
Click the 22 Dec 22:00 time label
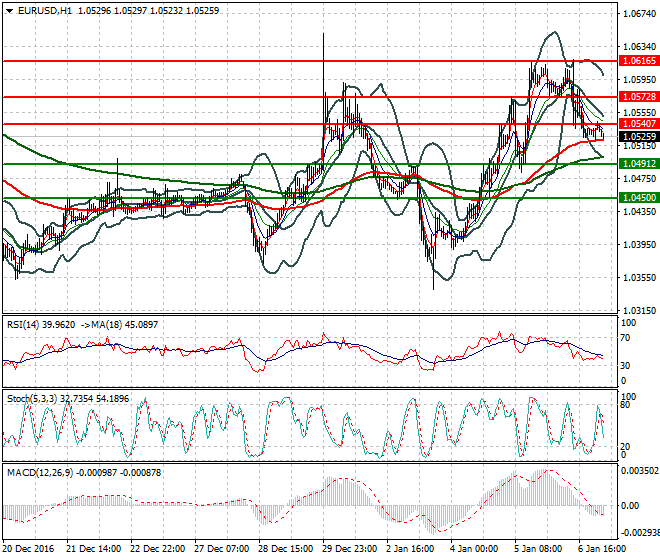tap(158, 549)
